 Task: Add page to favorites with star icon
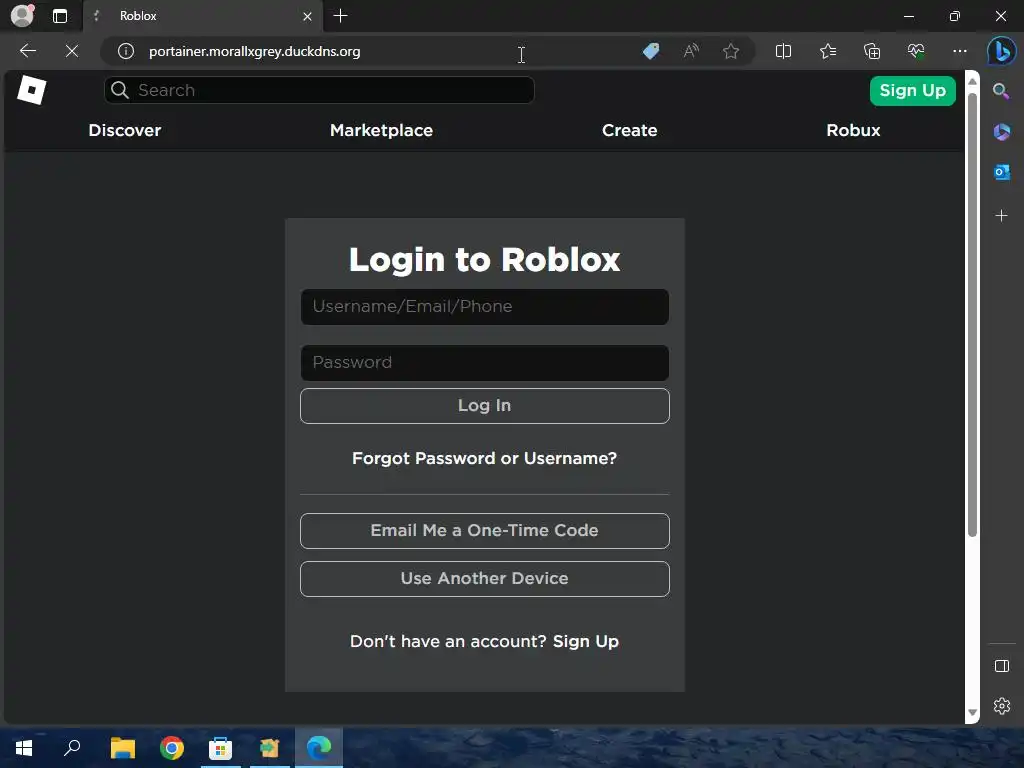(x=731, y=51)
